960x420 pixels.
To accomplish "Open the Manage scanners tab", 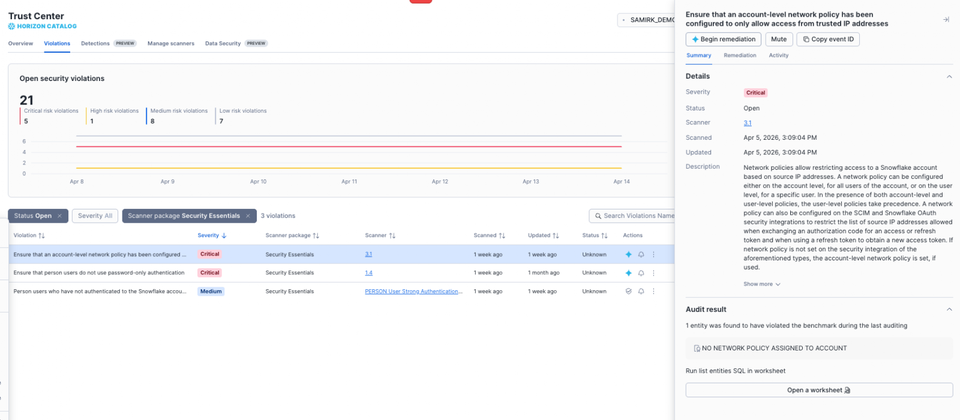I will 171,43.
